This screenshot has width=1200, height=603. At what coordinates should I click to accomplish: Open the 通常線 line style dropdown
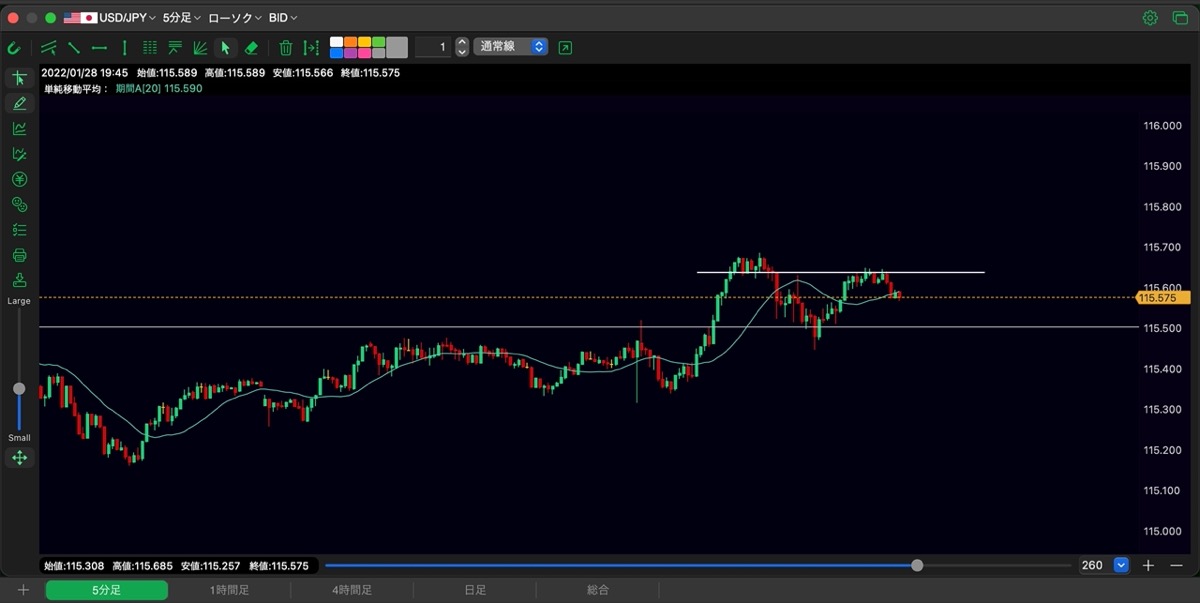tap(511, 47)
